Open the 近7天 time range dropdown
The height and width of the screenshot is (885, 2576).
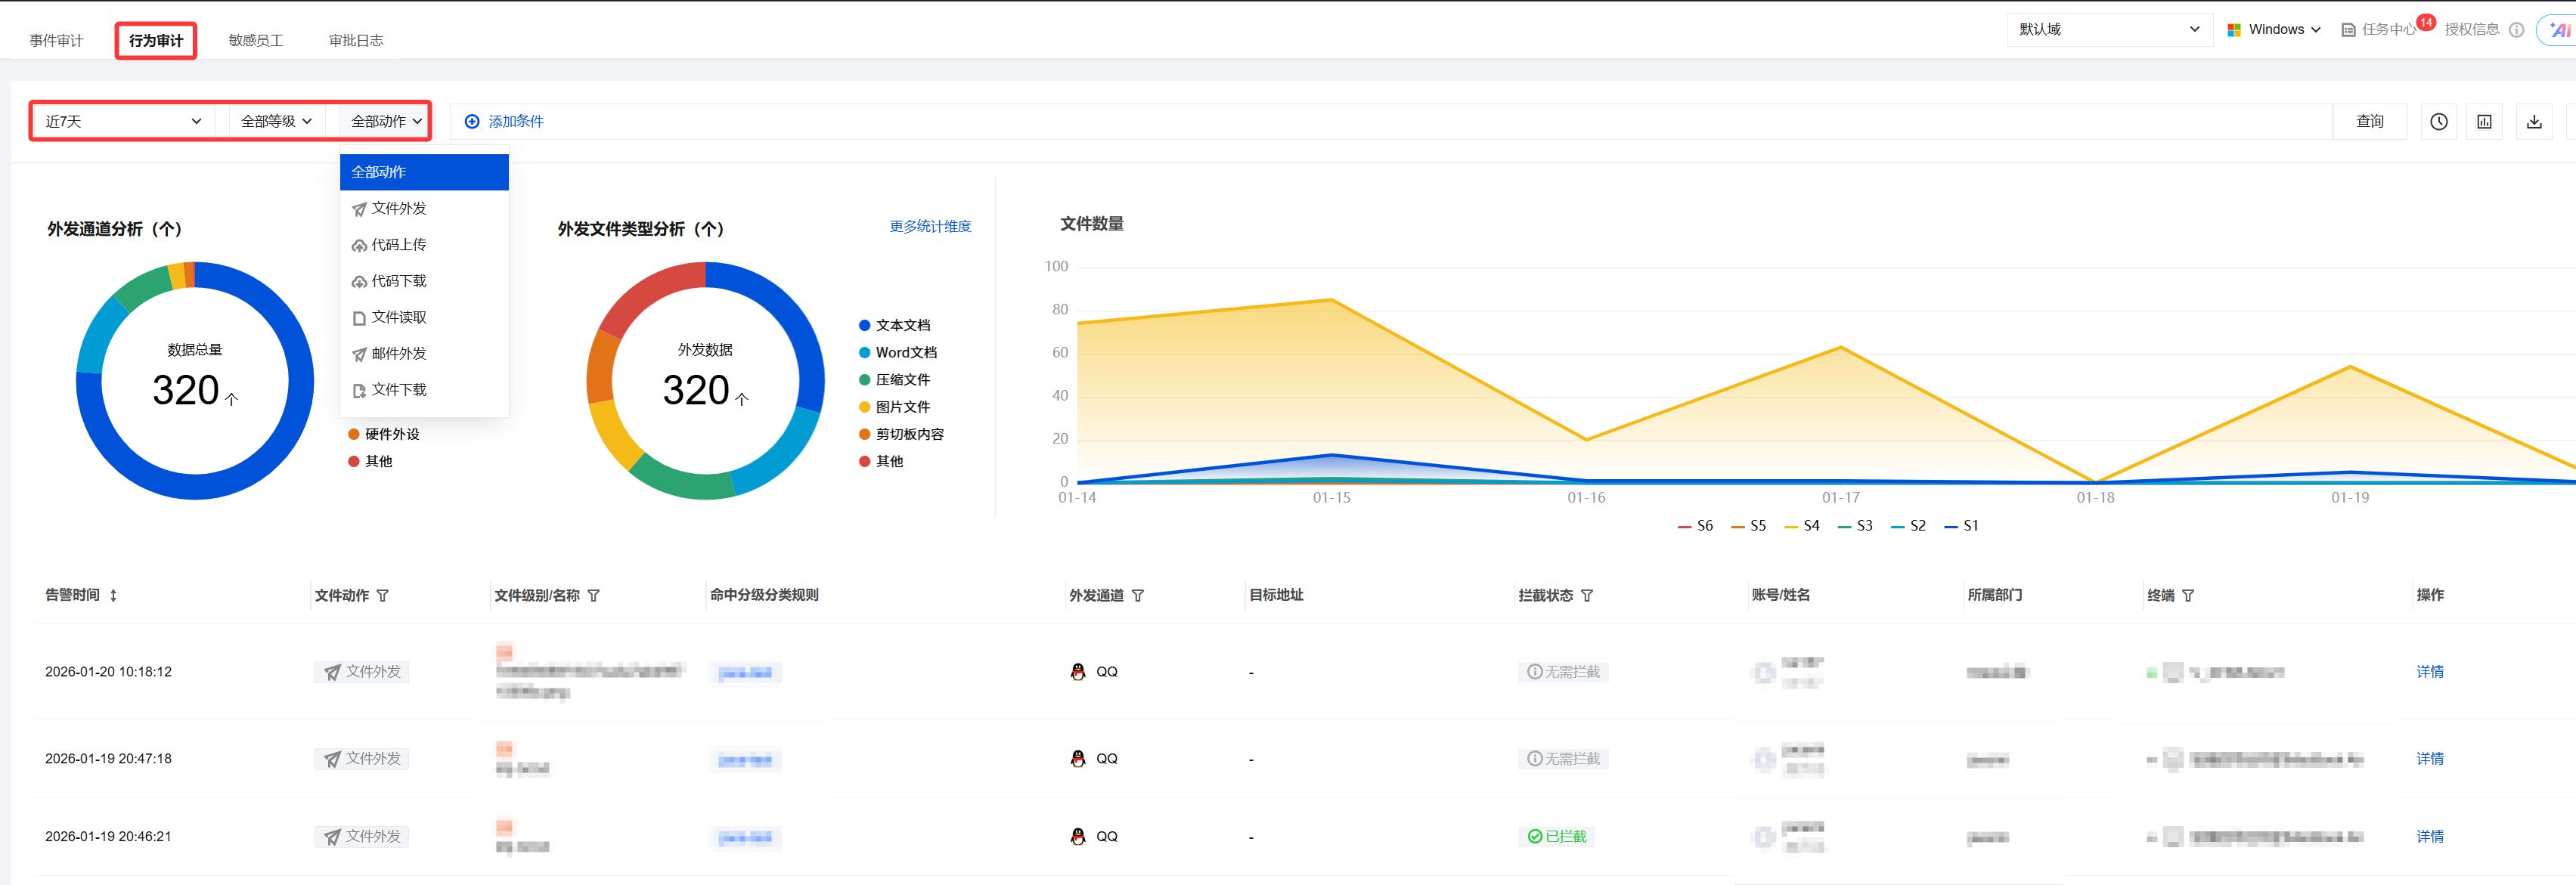[x=122, y=122]
